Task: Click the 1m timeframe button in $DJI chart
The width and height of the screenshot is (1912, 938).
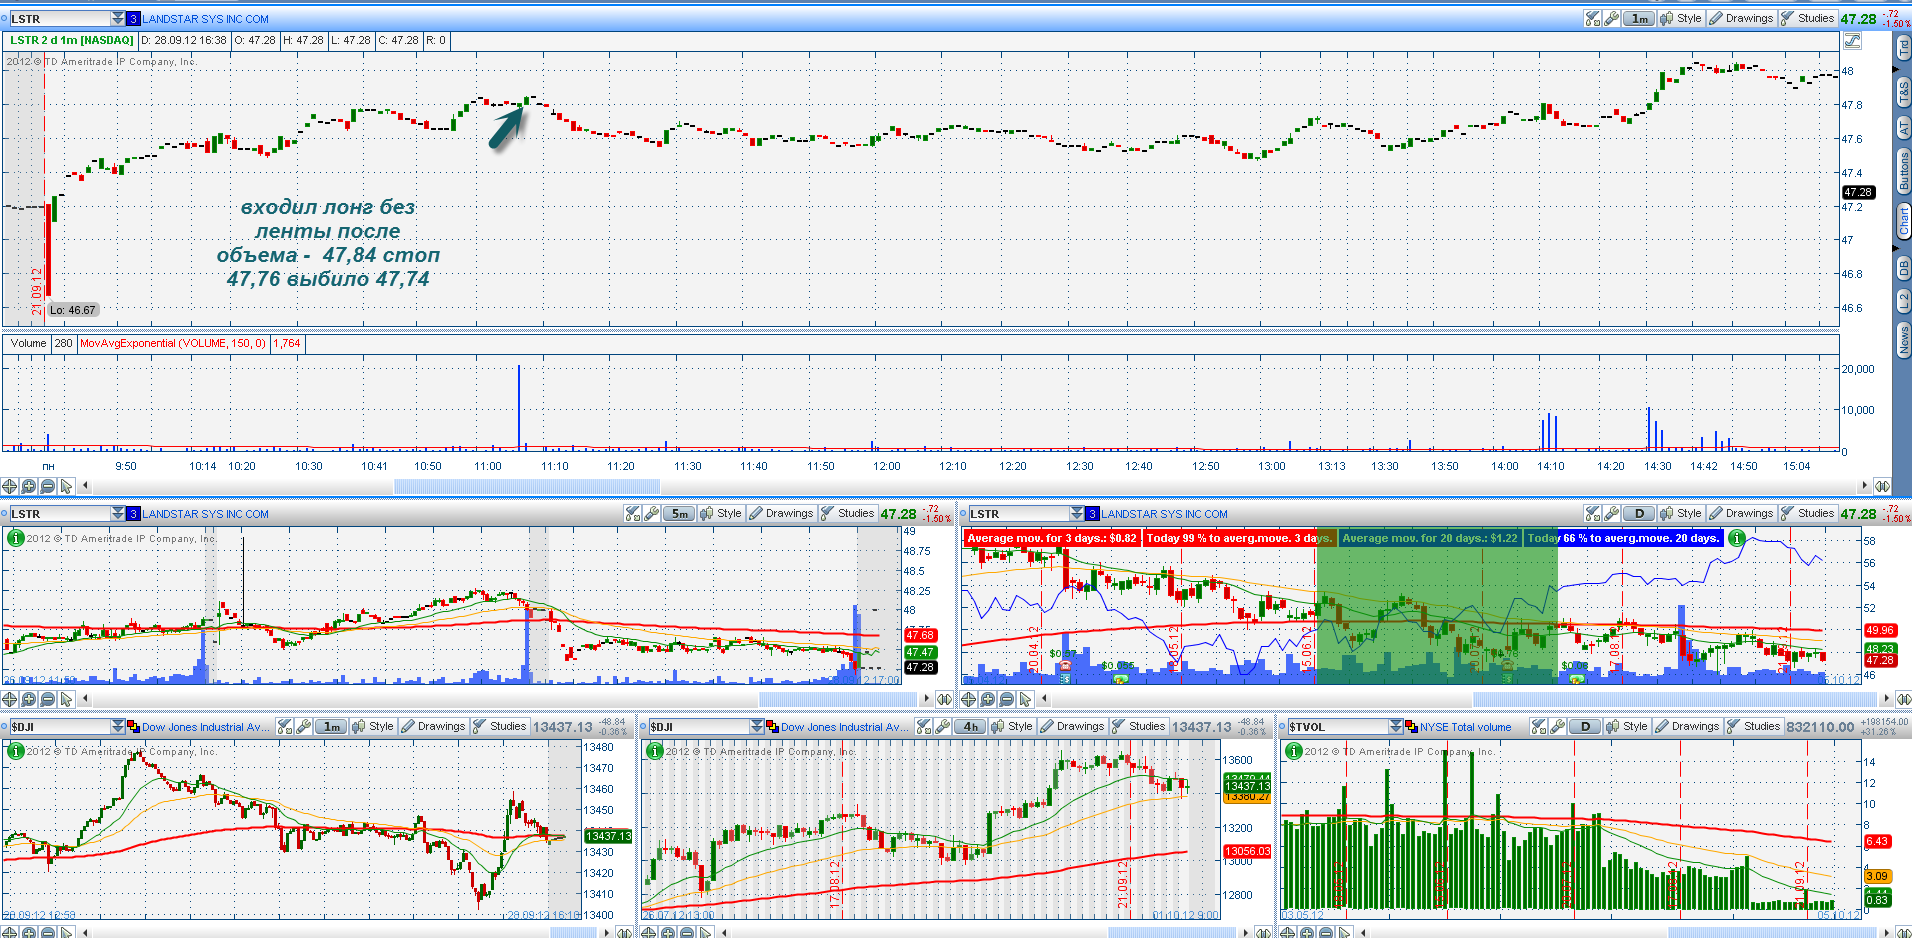Action: tap(332, 726)
